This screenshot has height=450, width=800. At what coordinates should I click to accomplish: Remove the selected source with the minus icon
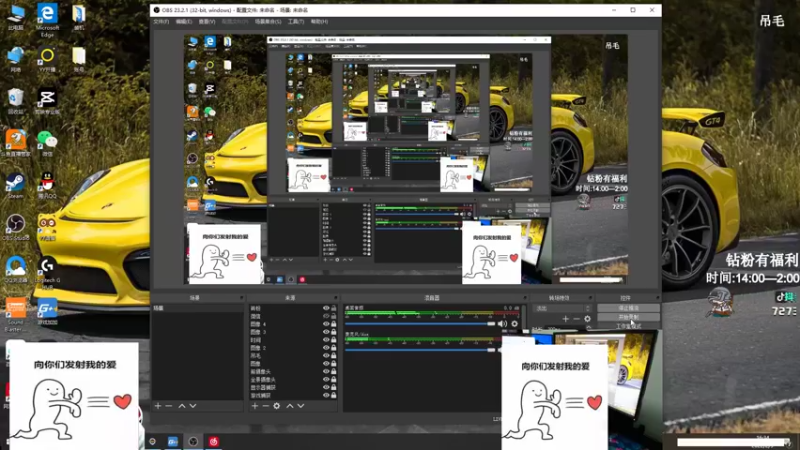[x=265, y=406]
